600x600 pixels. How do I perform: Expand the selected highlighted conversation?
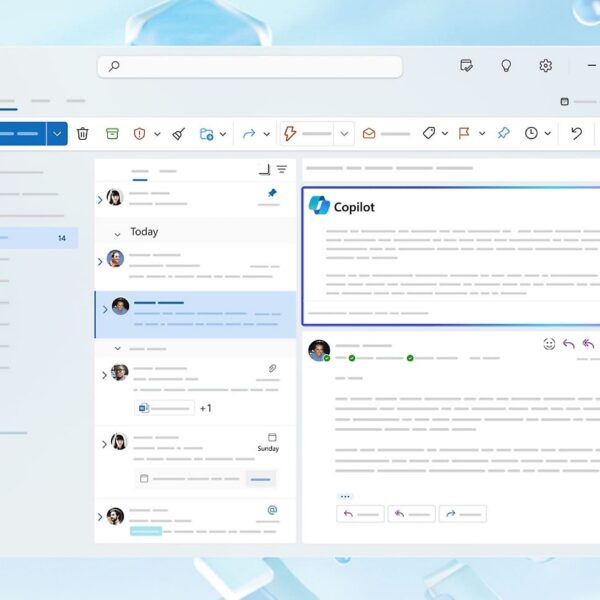click(105, 310)
